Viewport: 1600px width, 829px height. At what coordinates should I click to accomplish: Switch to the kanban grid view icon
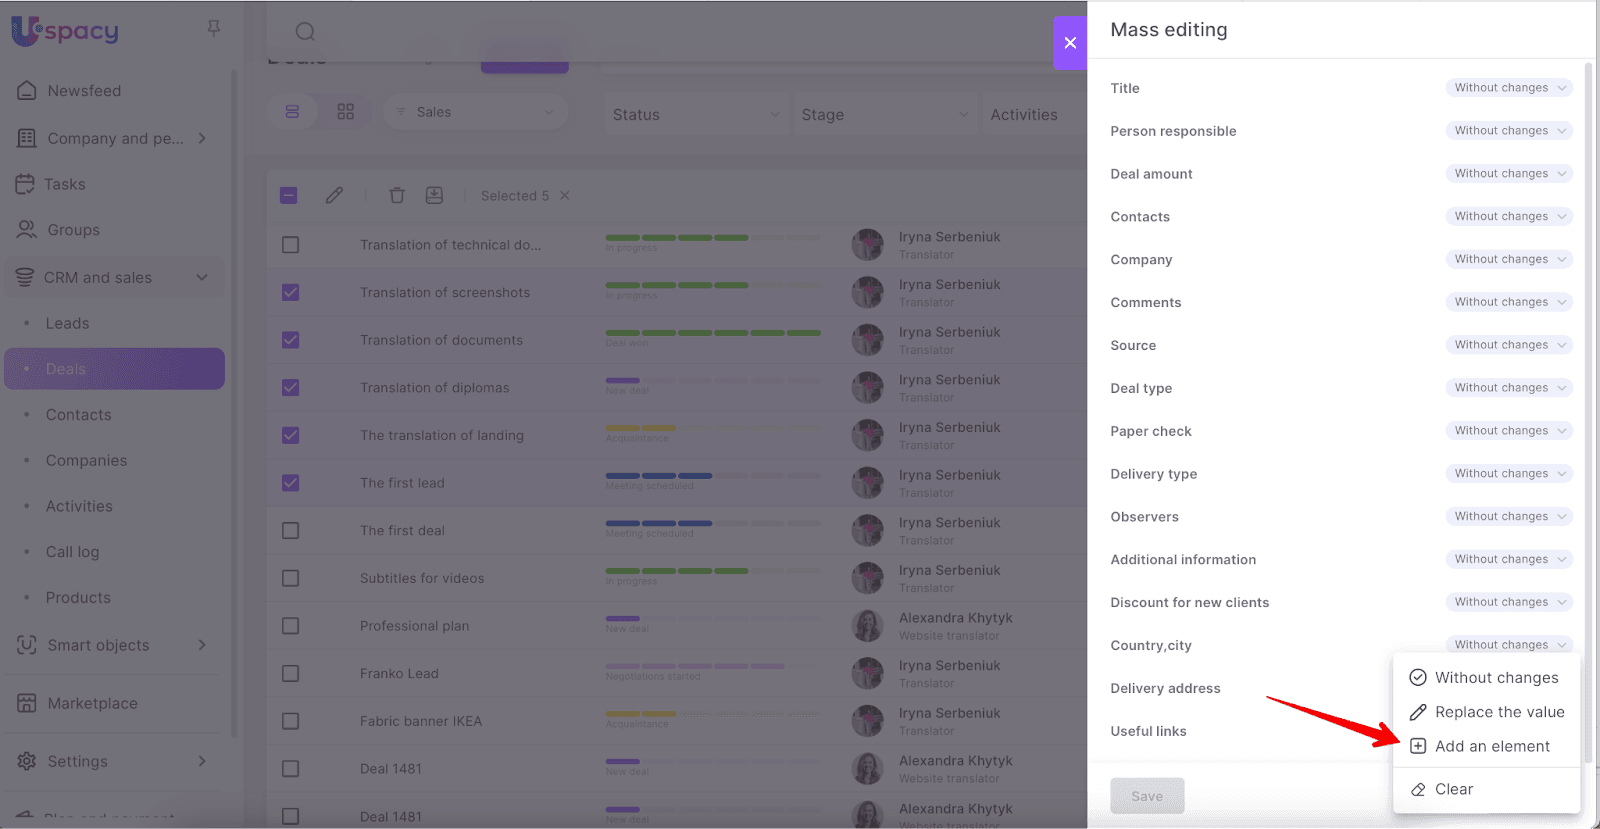pyautogui.click(x=346, y=112)
